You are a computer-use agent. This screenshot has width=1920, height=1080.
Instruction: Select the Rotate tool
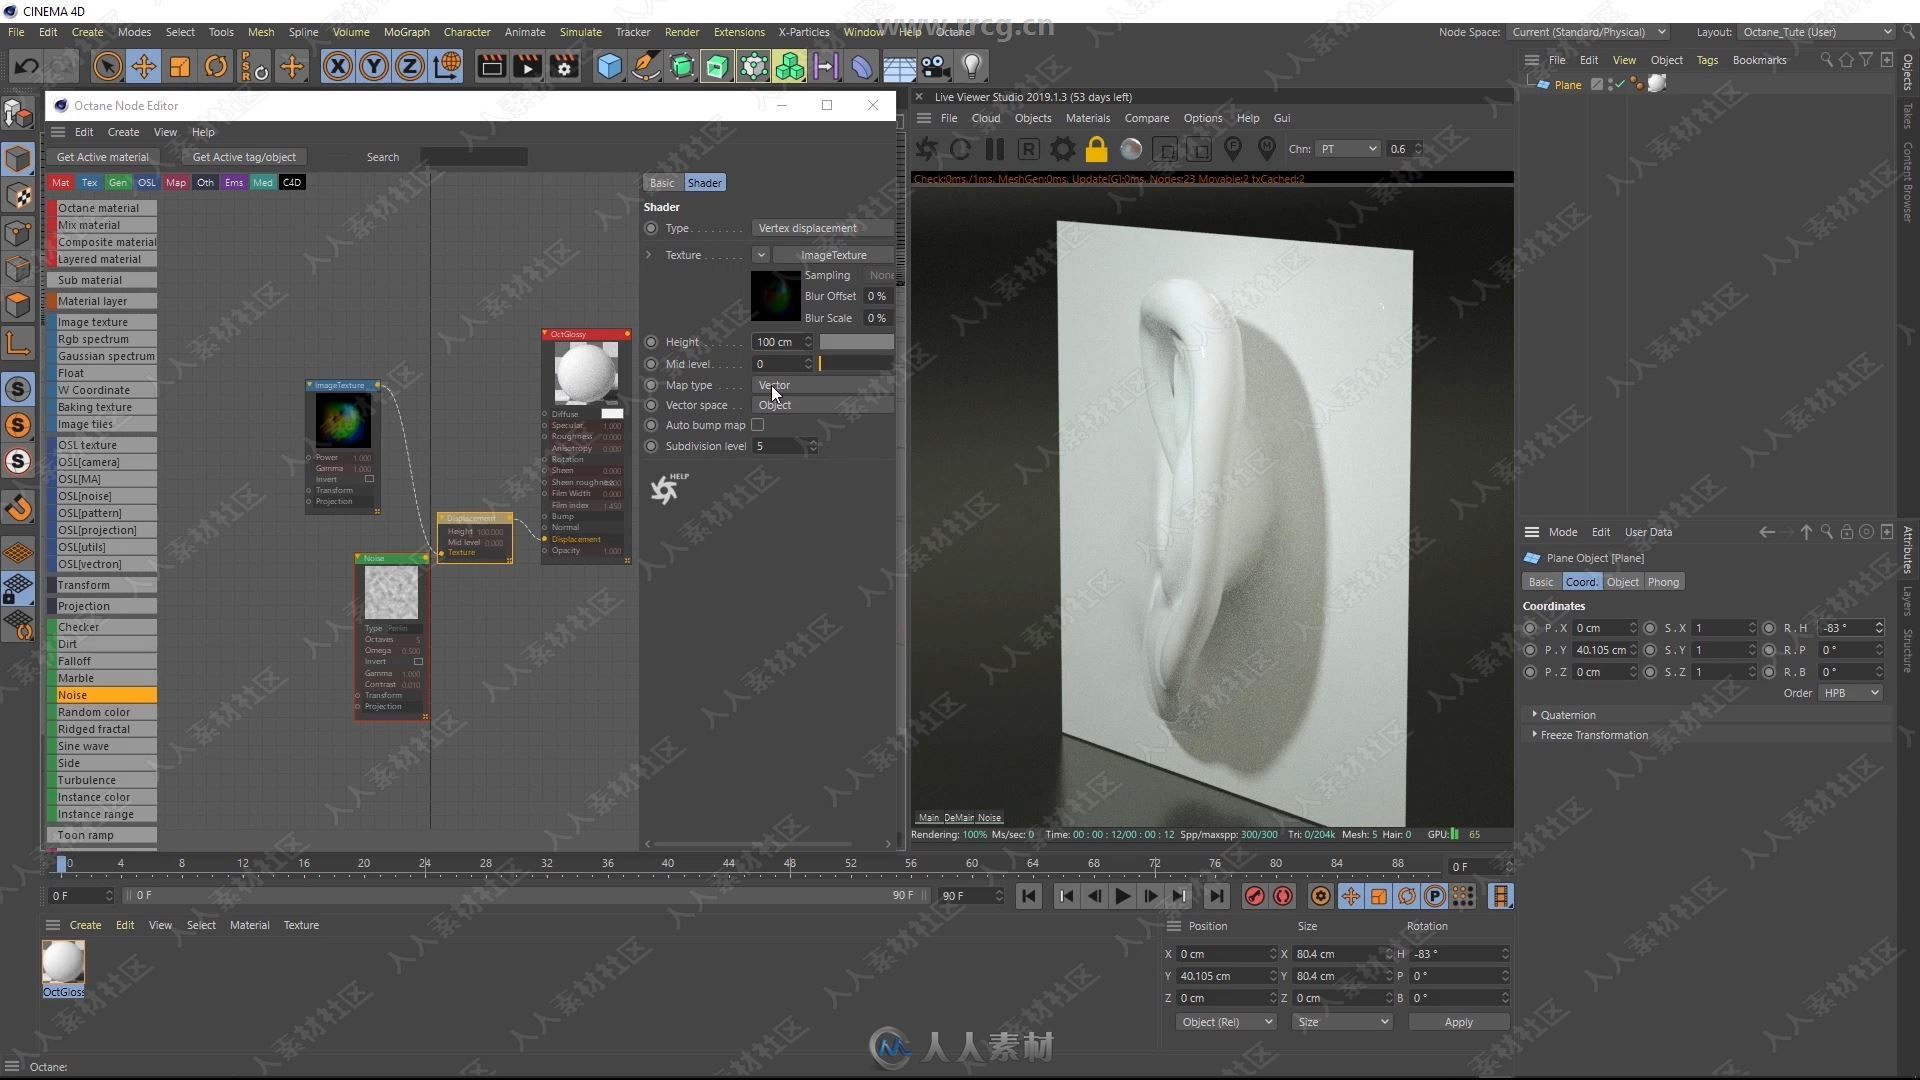coord(215,67)
